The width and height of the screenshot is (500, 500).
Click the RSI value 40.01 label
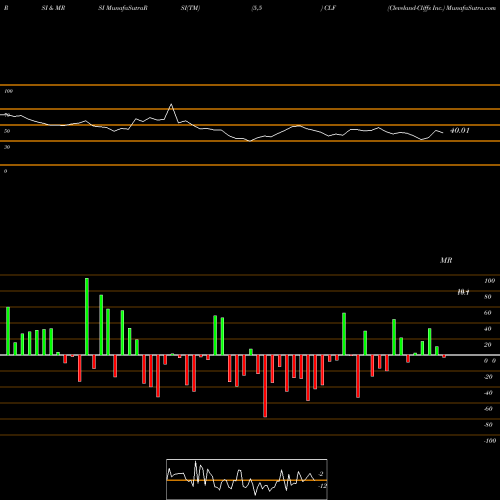click(460, 130)
